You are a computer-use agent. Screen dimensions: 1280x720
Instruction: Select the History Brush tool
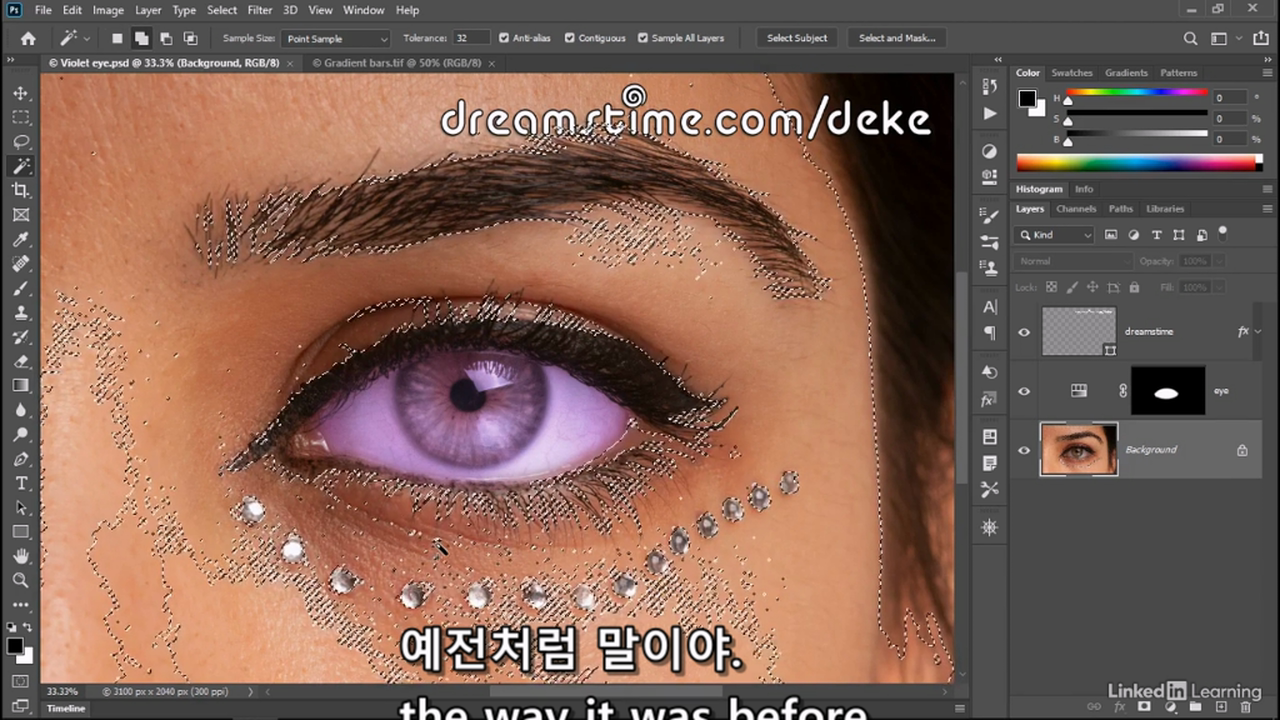point(21,337)
